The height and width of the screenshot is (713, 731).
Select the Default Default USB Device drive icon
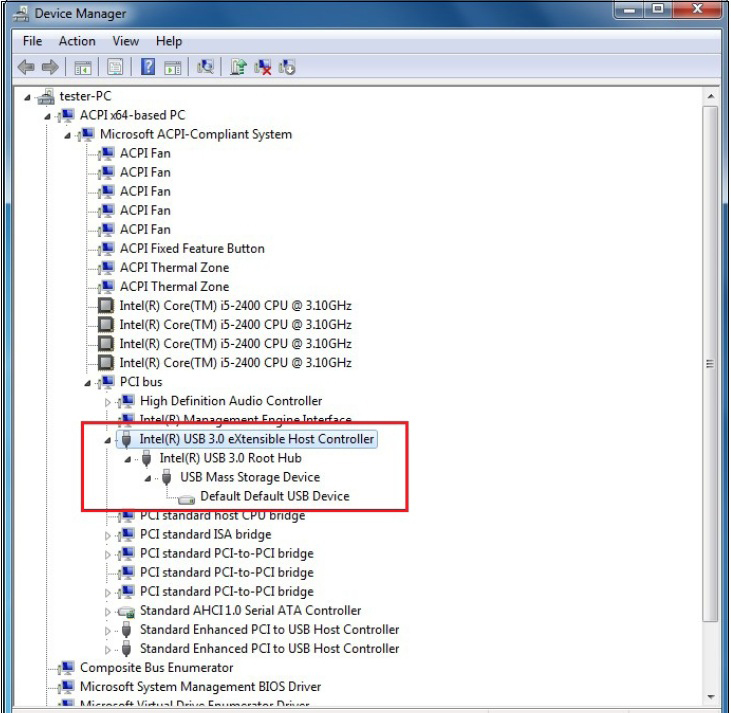pyautogui.click(x=186, y=499)
